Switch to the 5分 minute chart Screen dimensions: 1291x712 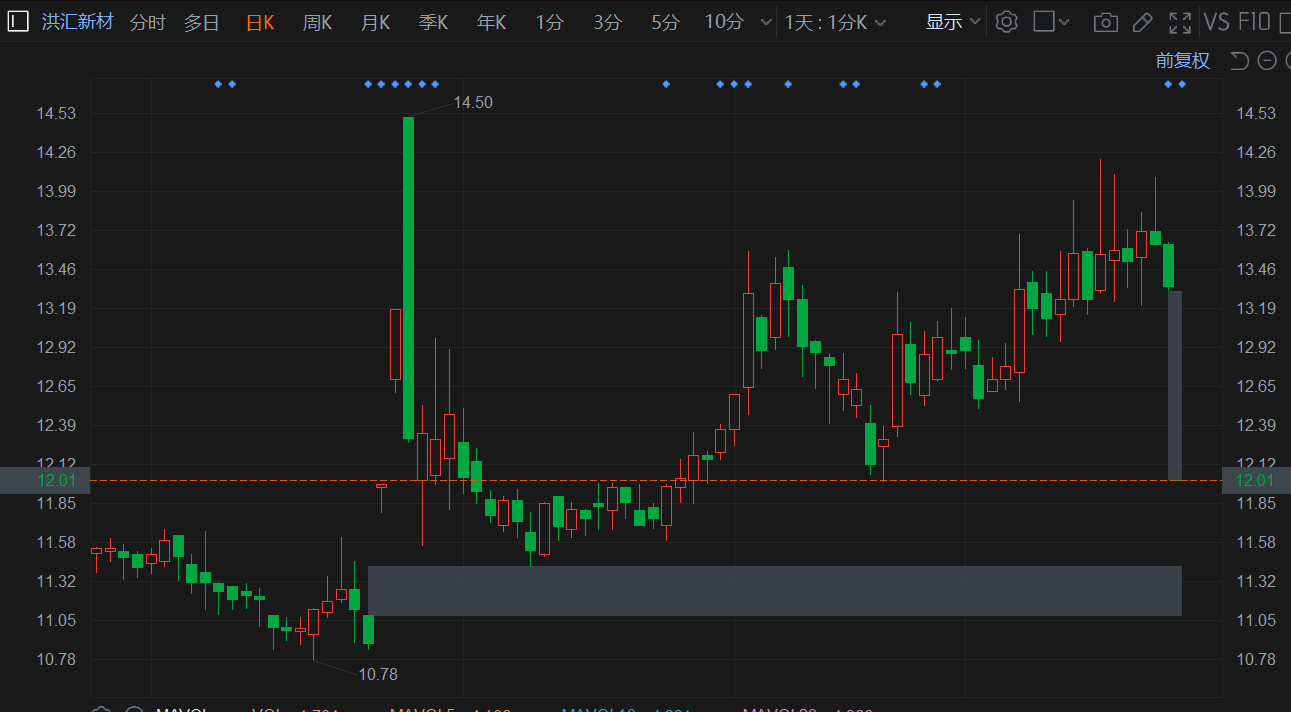665,22
